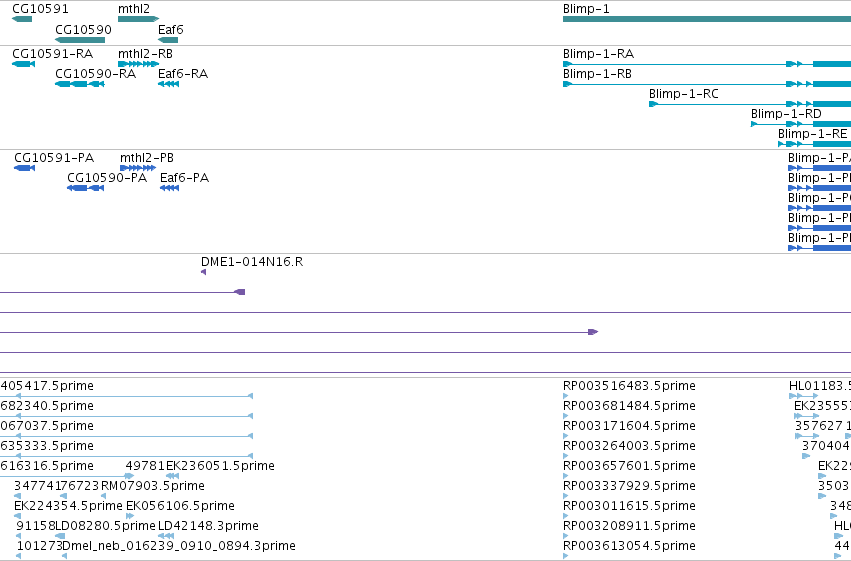The height and width of the screenshot is (561, 851).
Task: Click protein CG10590-PA
Action: (85, 188)
